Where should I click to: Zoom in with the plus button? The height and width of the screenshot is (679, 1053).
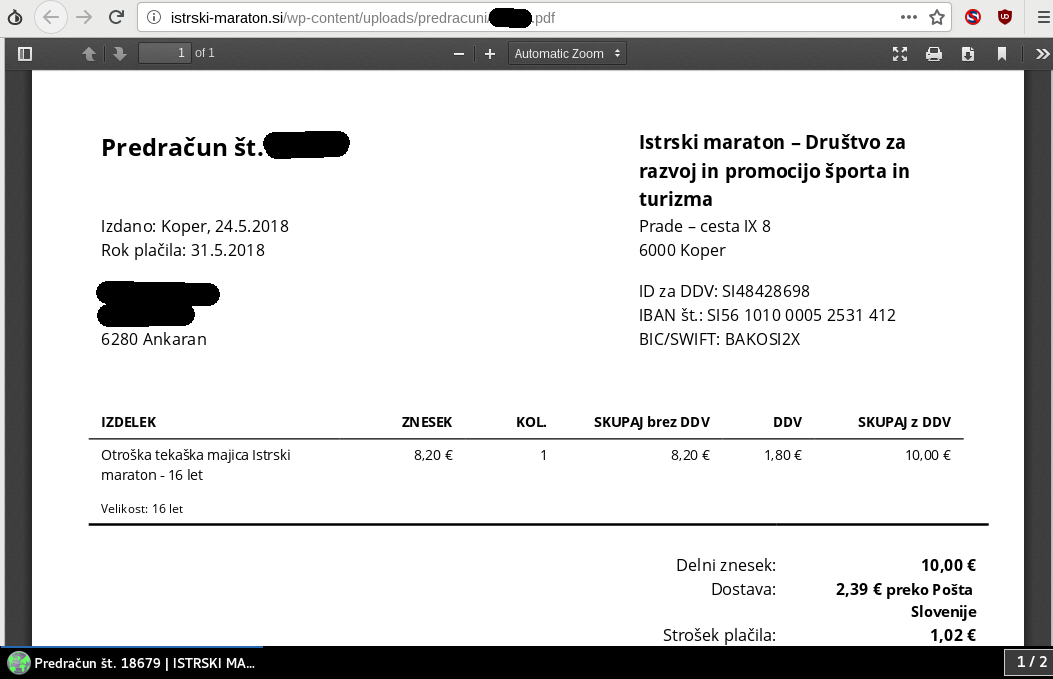tap(490, 54)
